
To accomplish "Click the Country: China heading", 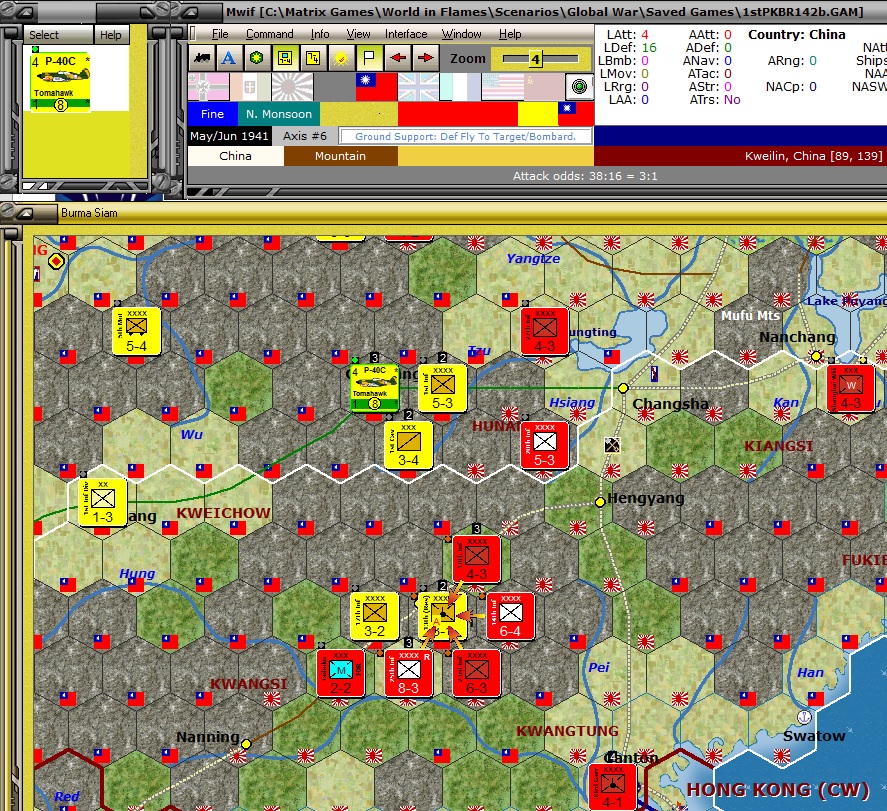I will point(796,34).
